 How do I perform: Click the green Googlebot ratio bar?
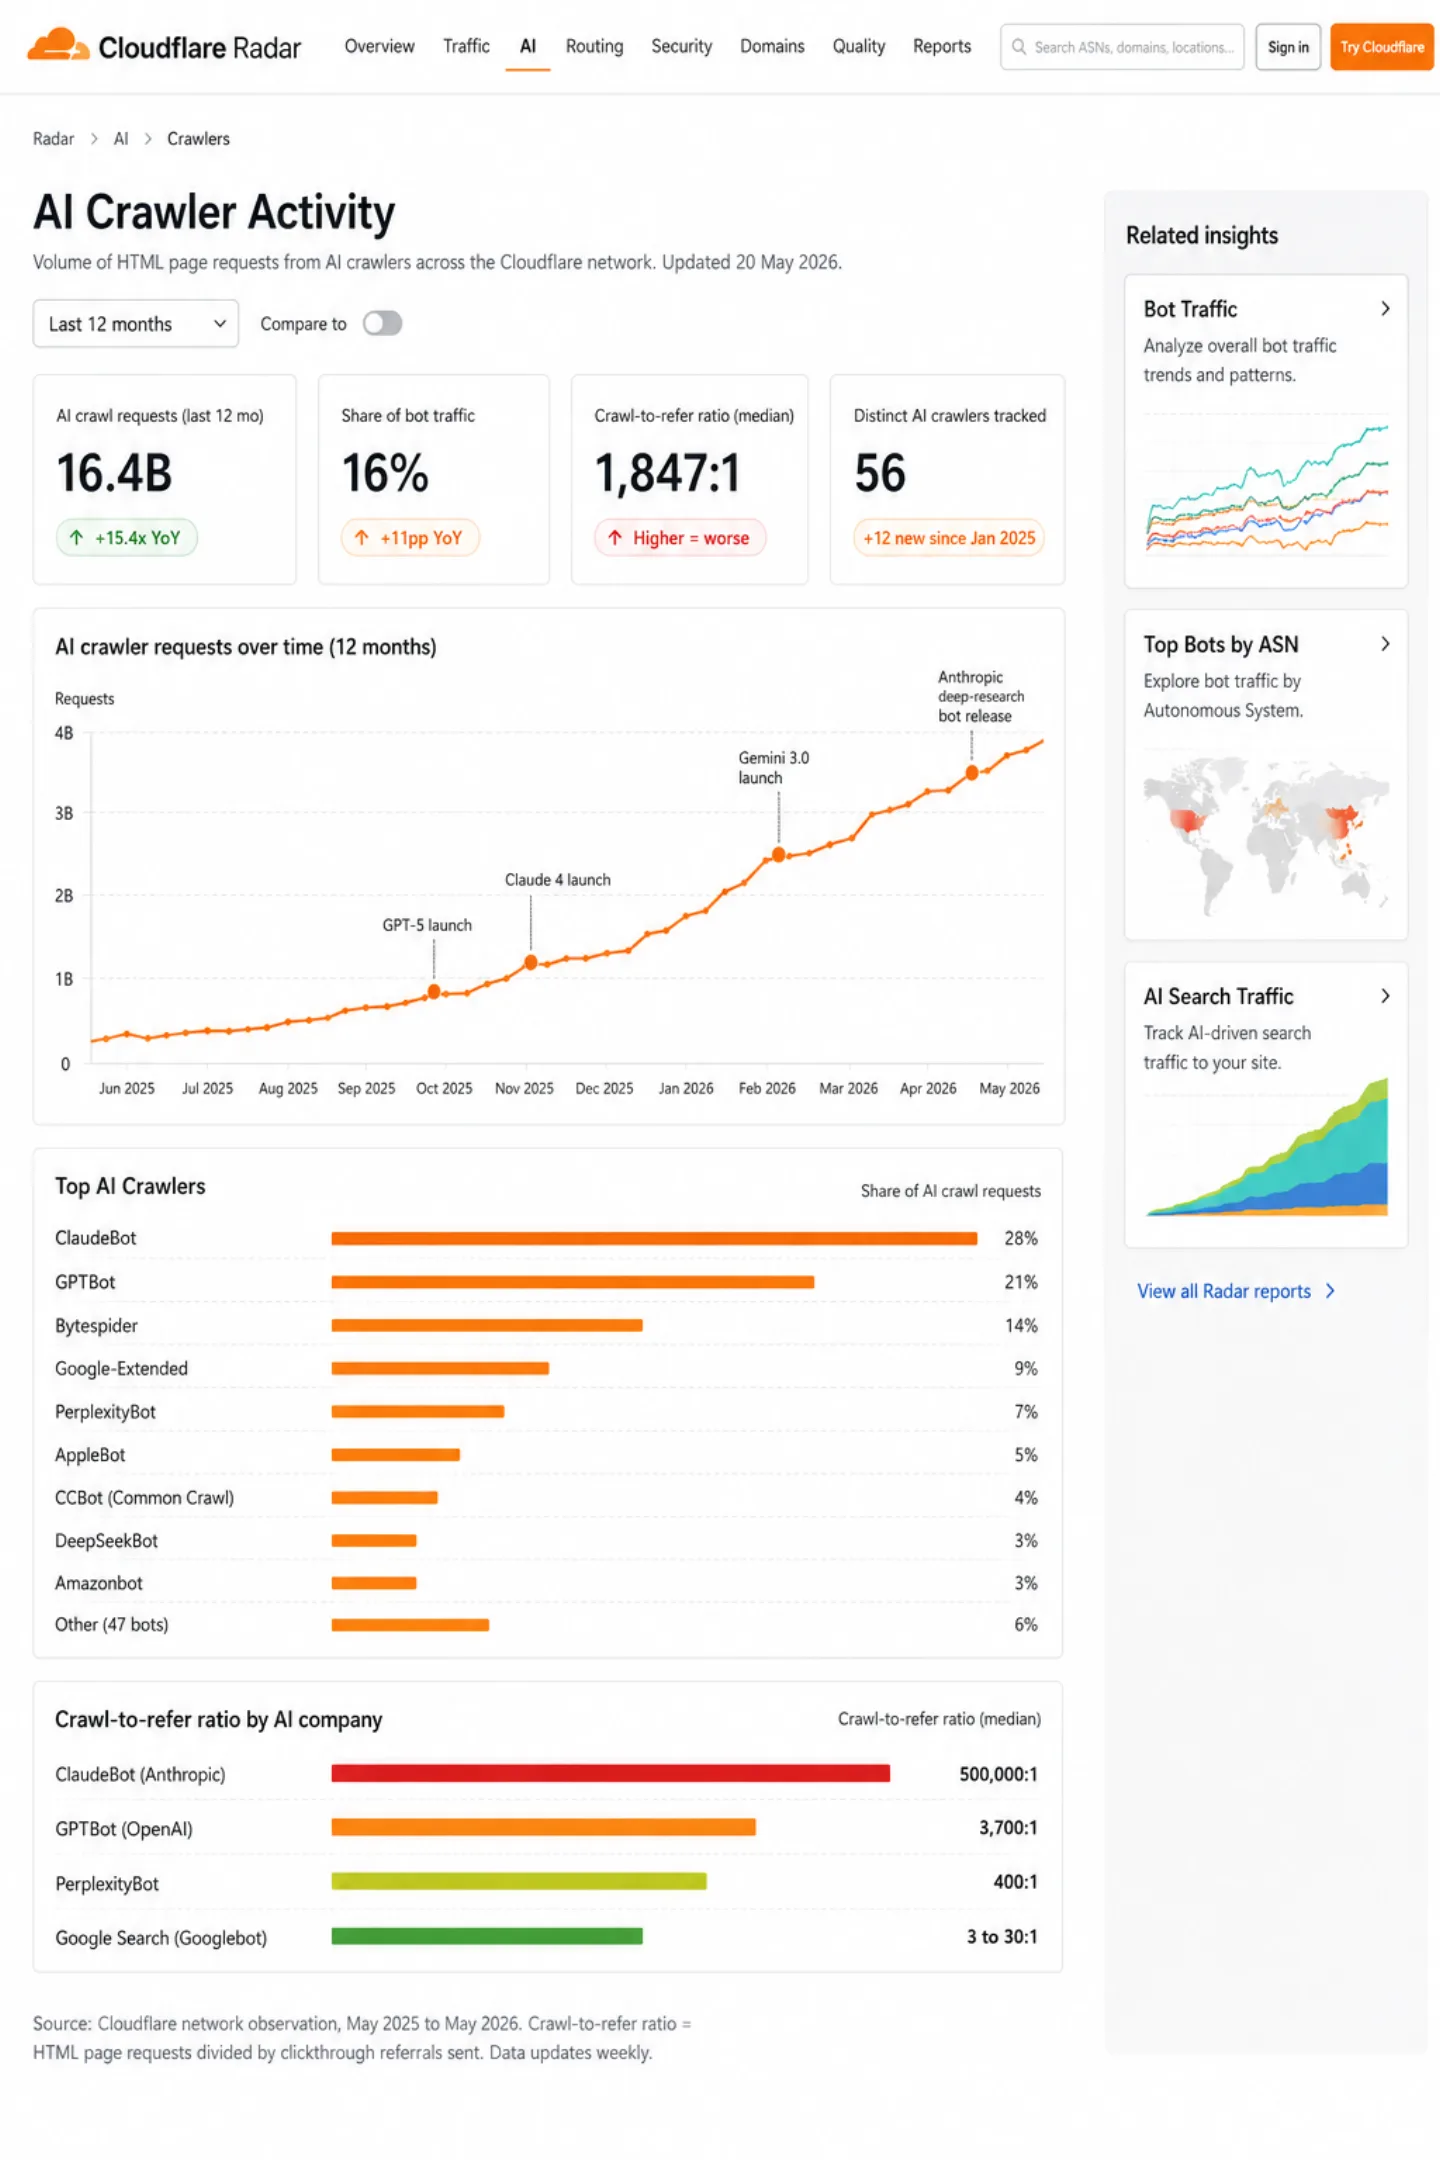click(x=487, y=1936)
